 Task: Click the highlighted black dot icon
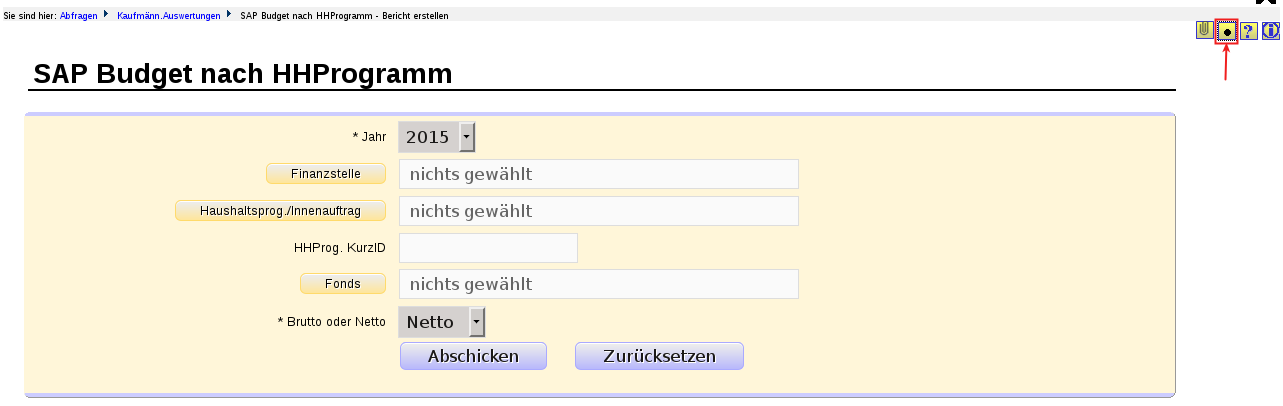point(1227,31)
